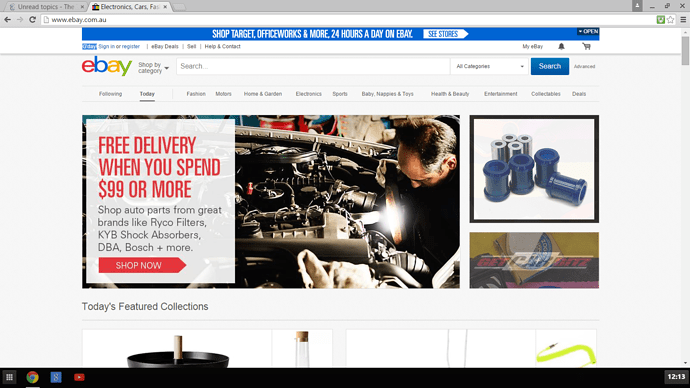Open YouTube icon in the taskbar
Image resolution: width=690 pixels, height=388 pixels.
click(79, 377)
